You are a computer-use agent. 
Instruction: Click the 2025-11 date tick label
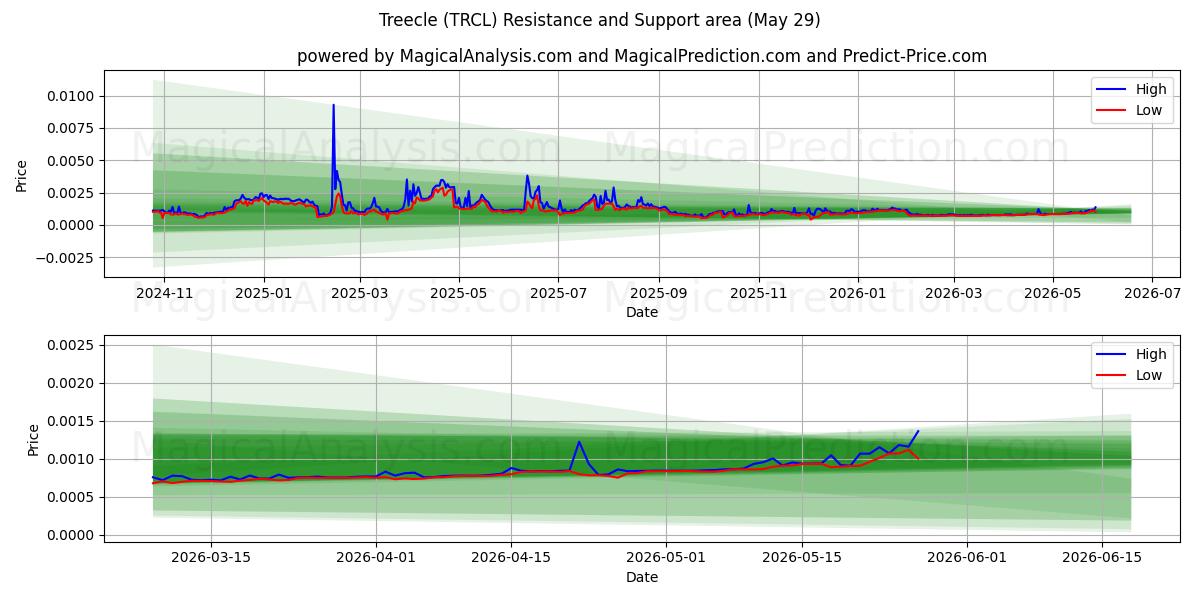(x=759, y=292)
